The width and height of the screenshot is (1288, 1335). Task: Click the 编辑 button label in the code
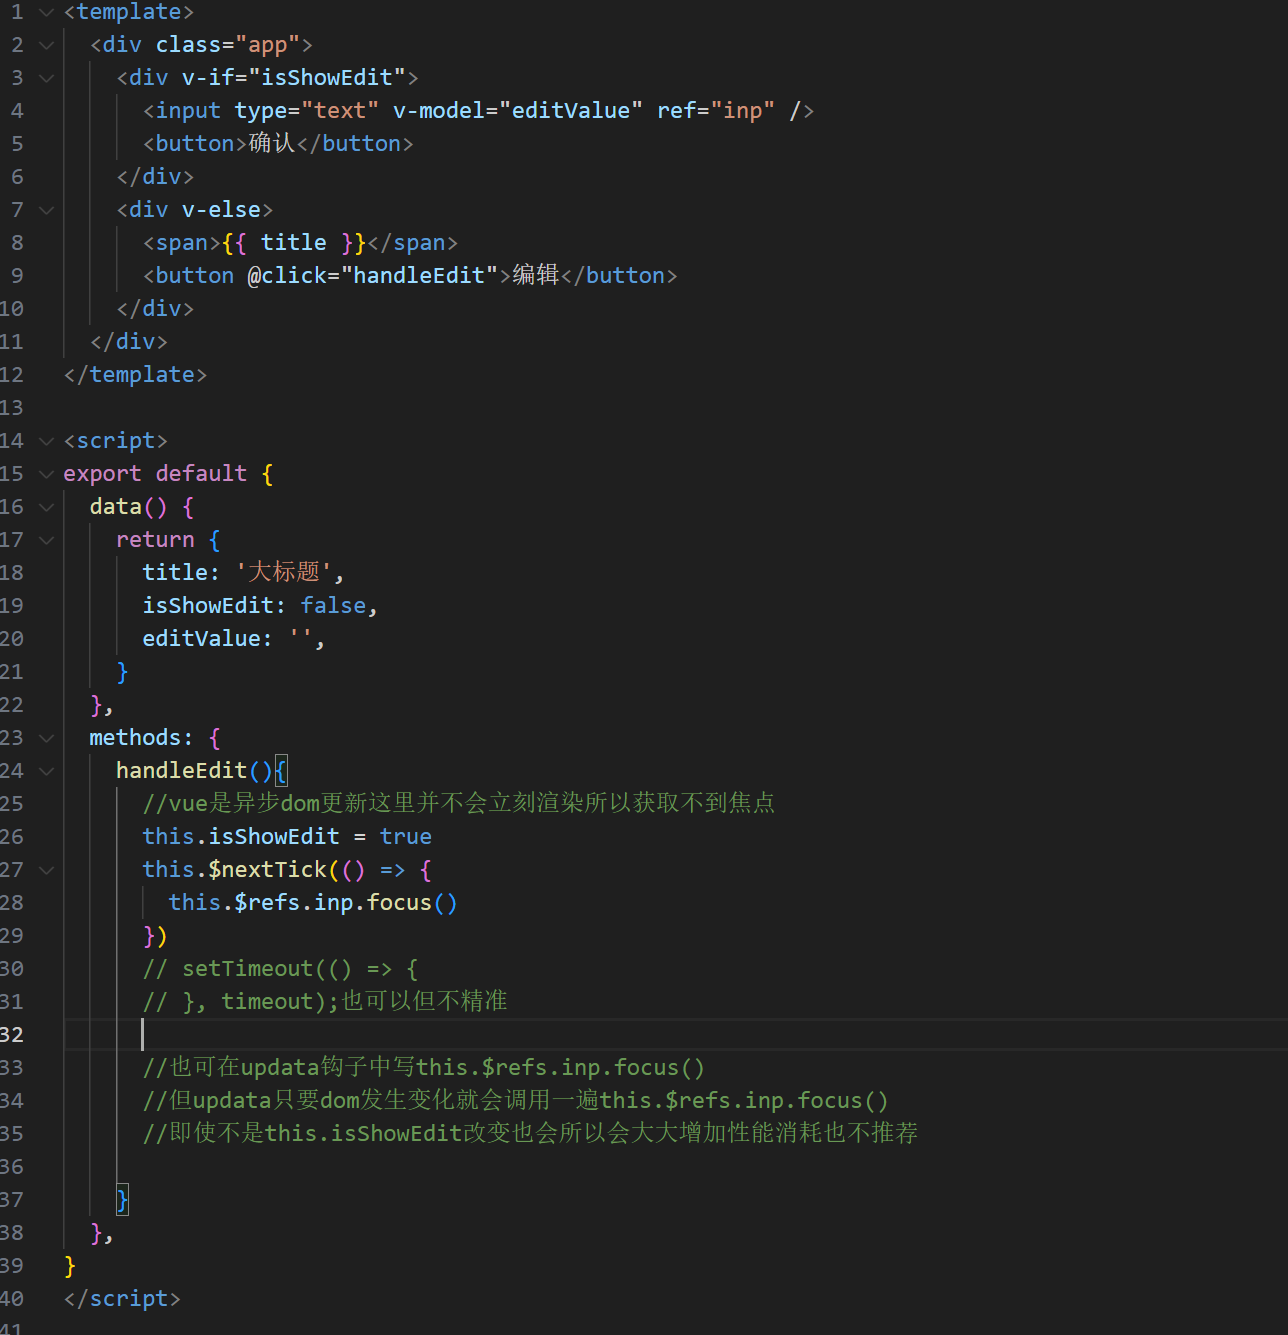click(536, 275)
